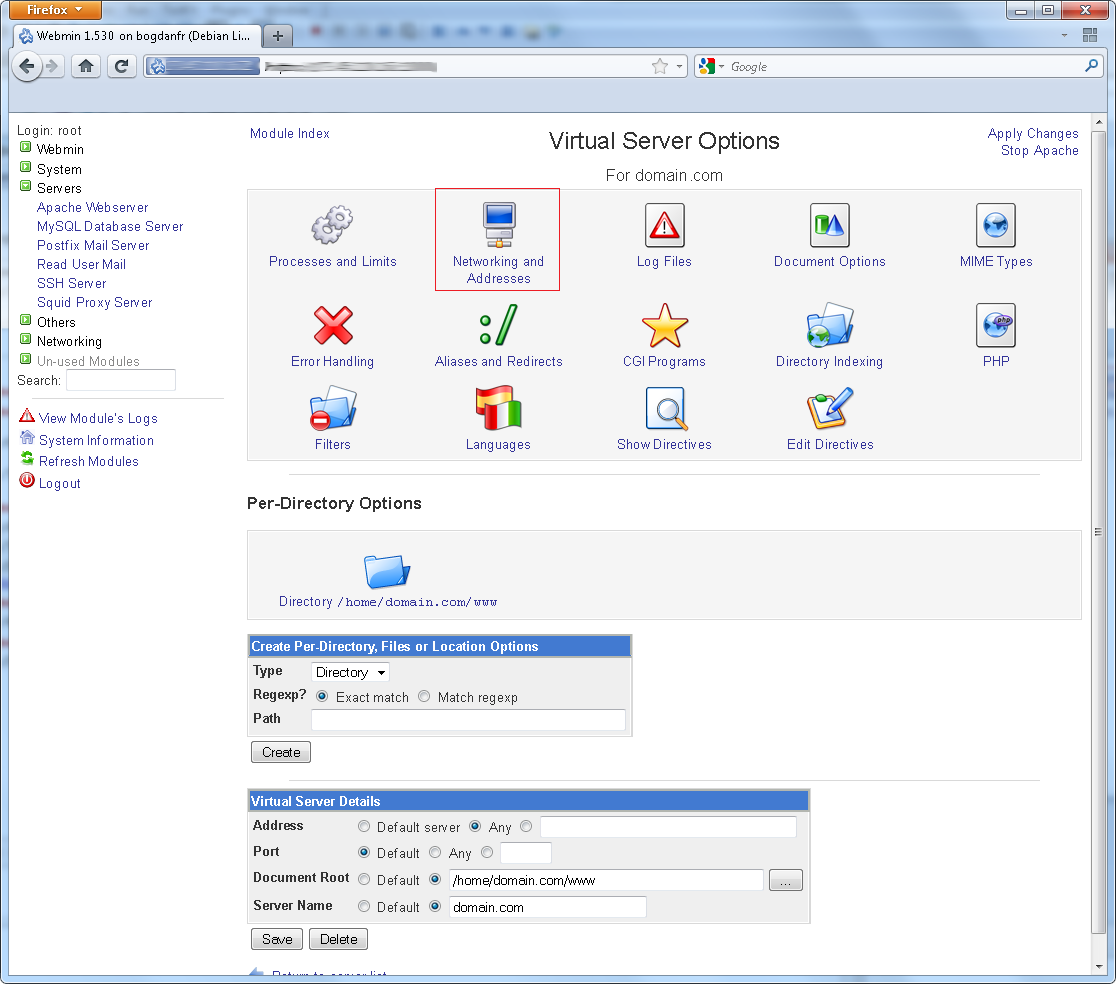Open the Error Handling red X icon
1119x984 pixels.
click(332, 326)
